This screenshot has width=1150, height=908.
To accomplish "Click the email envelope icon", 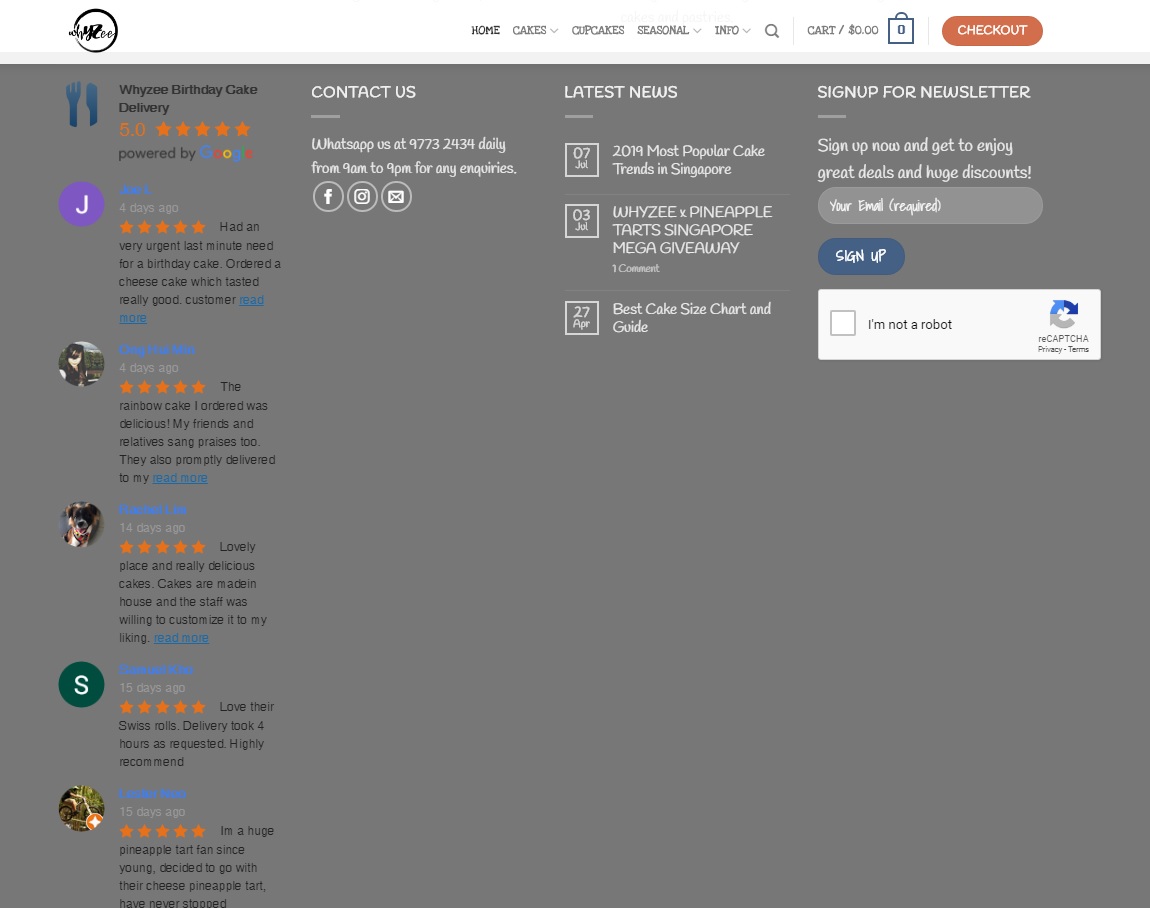I will 396,197.
